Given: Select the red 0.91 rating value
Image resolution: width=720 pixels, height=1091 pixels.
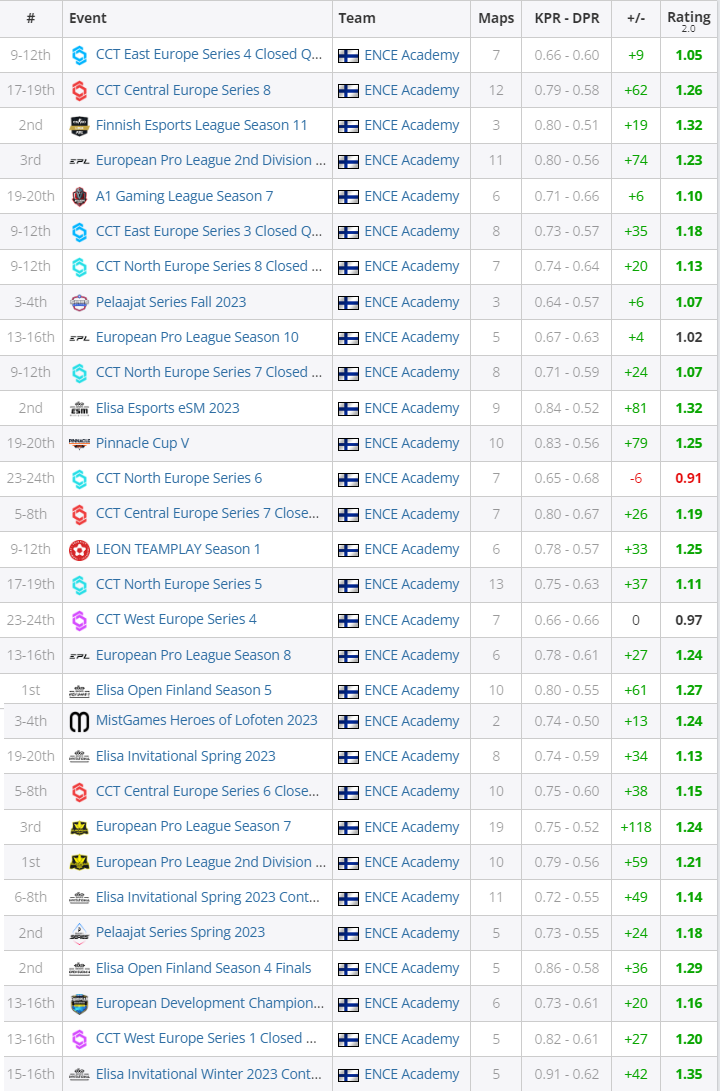Looking at the screenshot, I should pos(689,479).
